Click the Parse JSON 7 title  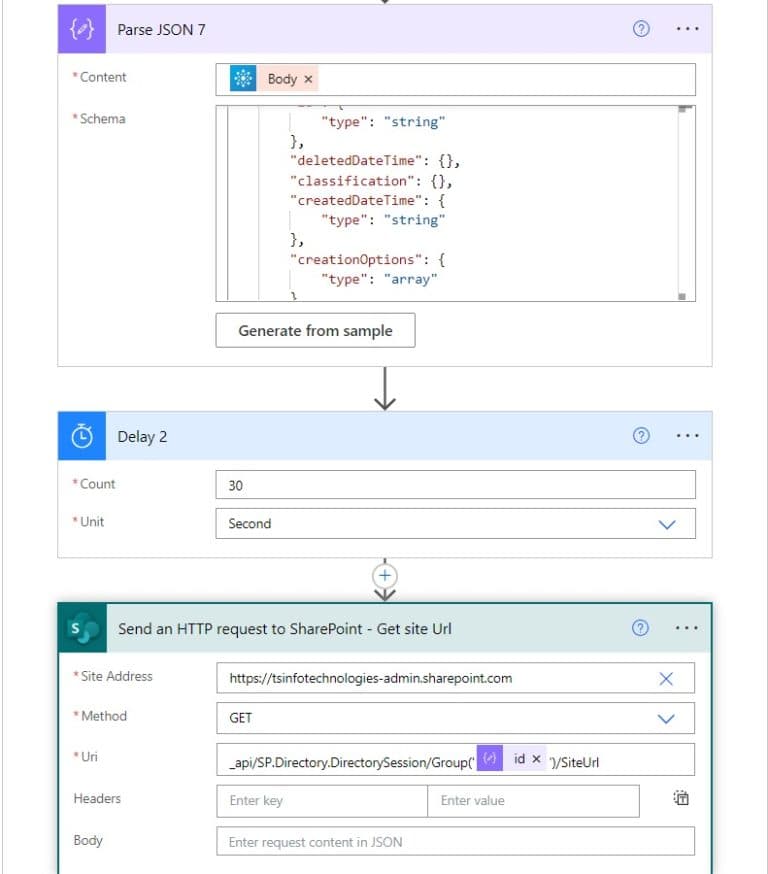point(161,30)
